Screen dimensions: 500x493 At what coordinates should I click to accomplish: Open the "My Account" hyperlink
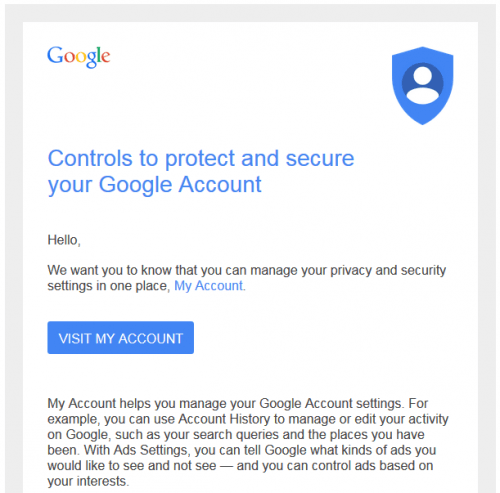point(209,286)
